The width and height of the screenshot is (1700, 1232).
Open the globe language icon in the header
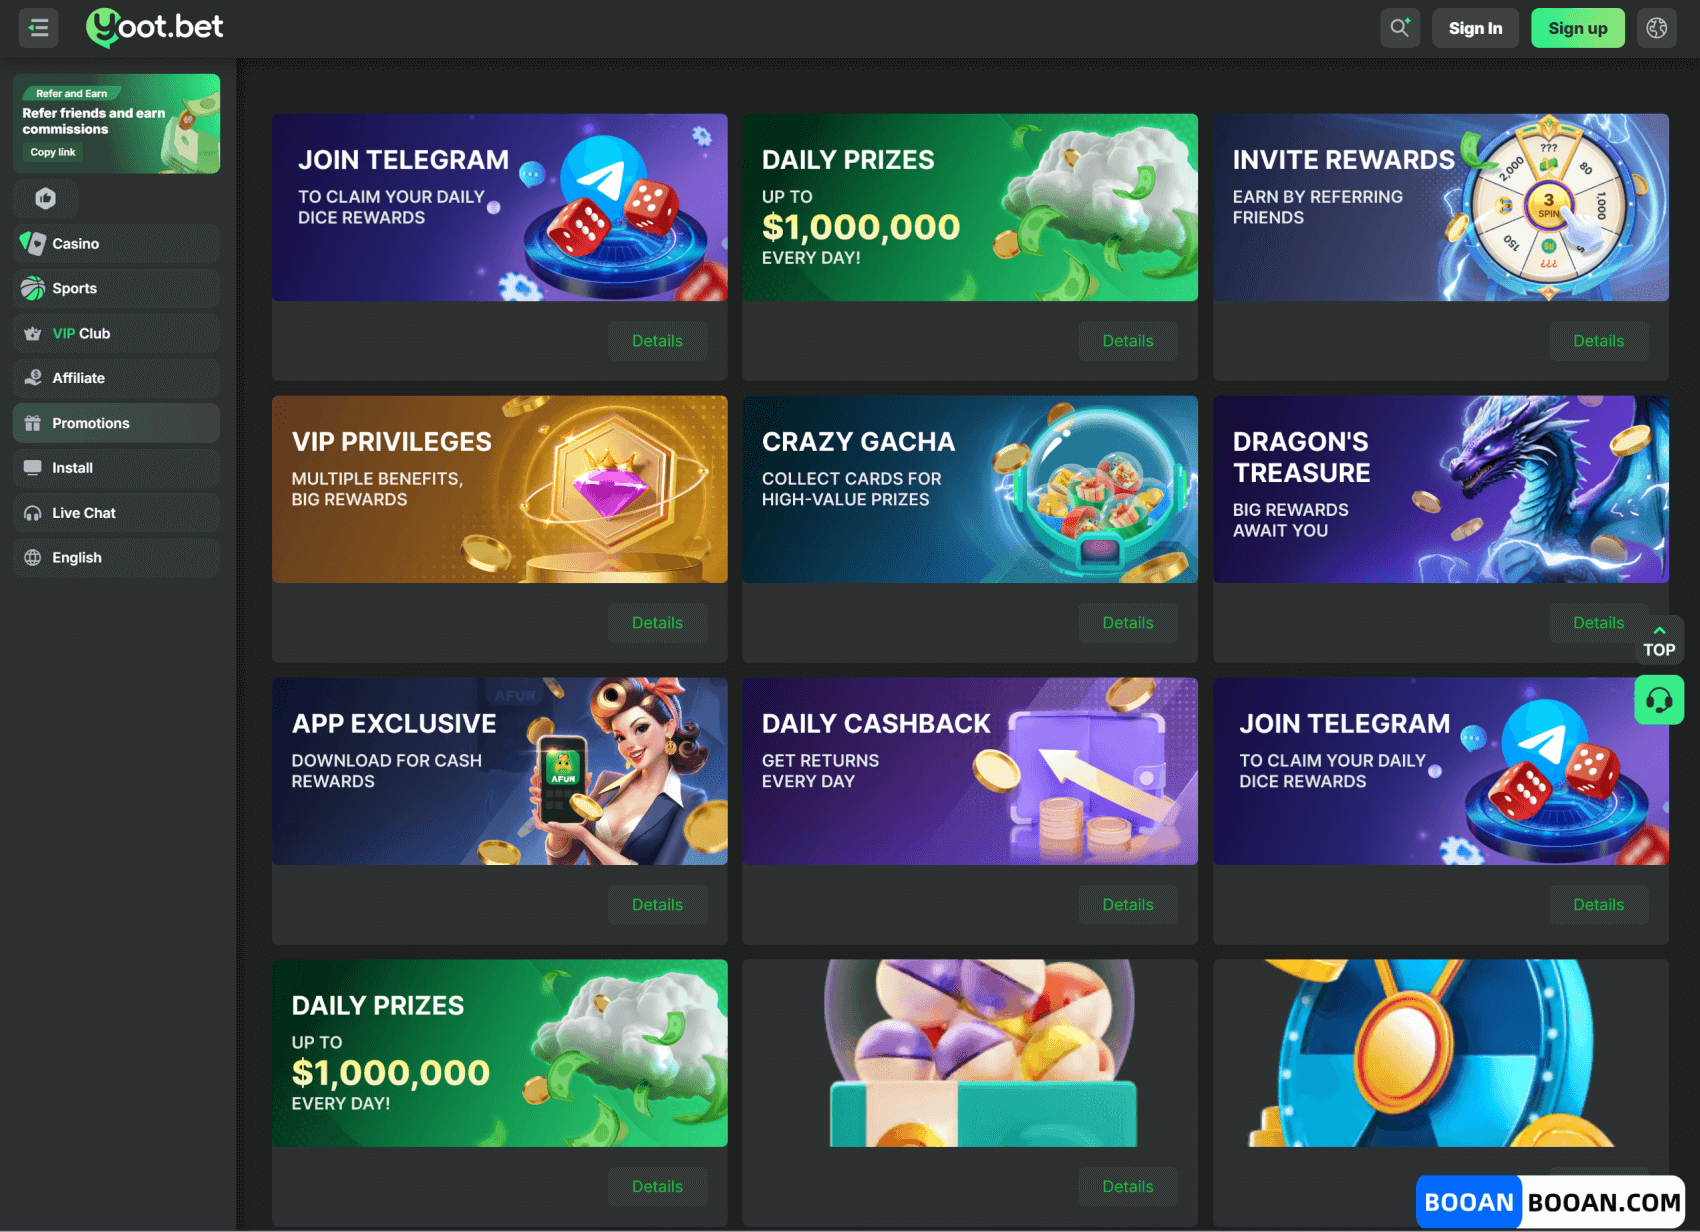(x=1657, y=28)
